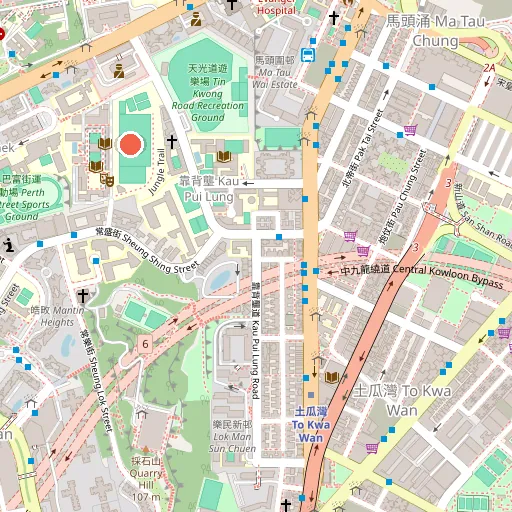Screen dimensions: 512x512
Task: Click the church cross icon beside Jungle Trail
Action: pos(172,142)
